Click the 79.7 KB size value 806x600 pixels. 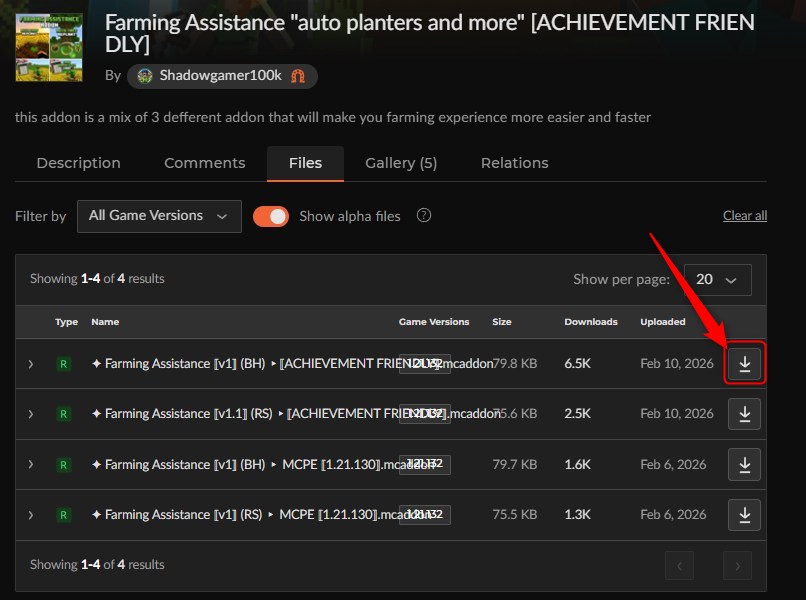pyautogui.click(x=515, y=464)
